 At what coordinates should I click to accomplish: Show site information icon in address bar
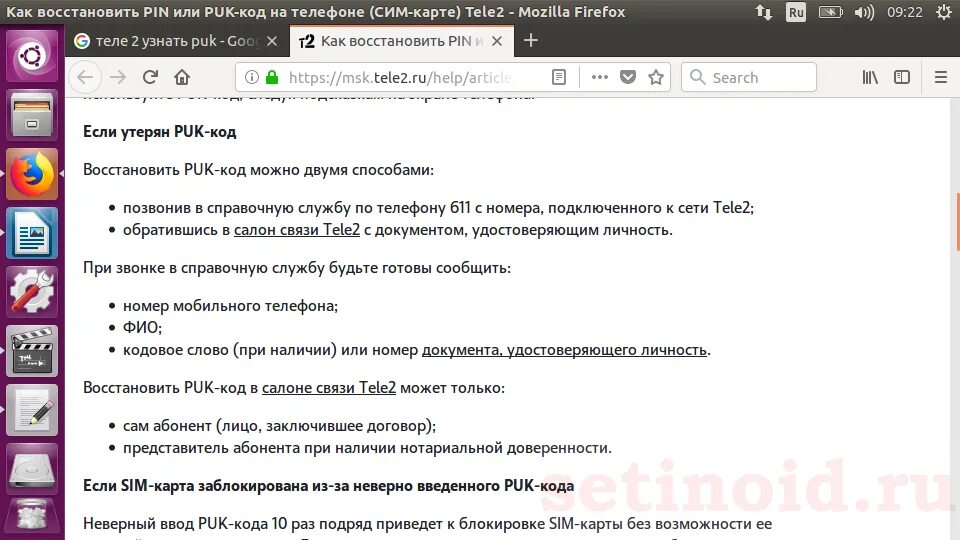(251, 77)
